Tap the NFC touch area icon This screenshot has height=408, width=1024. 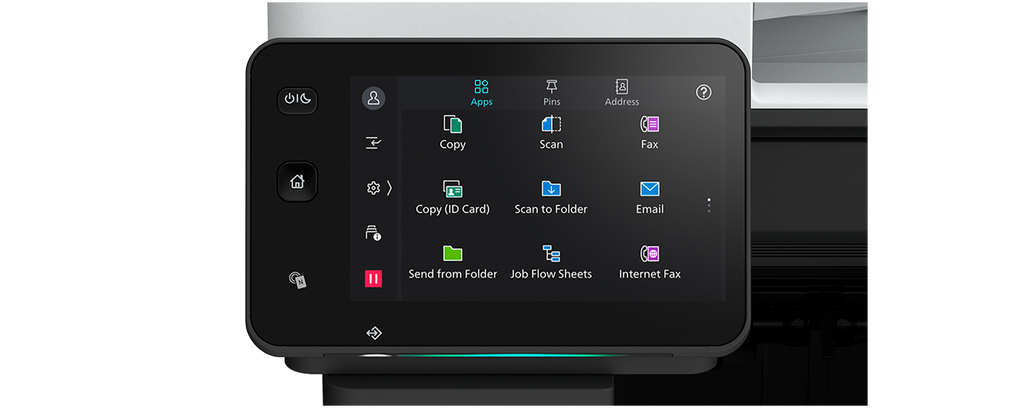coord(298,281)
